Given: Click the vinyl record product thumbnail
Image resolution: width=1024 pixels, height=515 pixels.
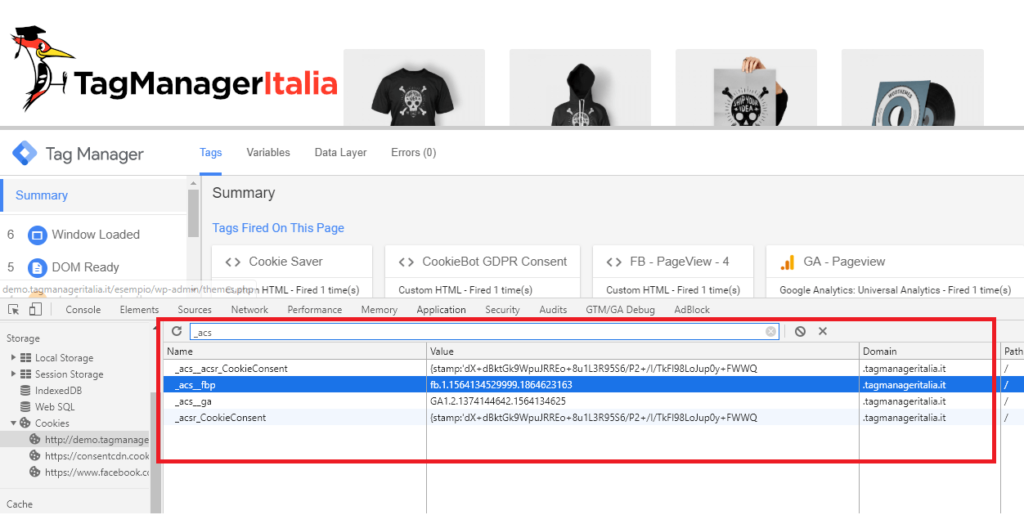Looking at the screenshot, I should pyautogui.click(x=912, y=87).
